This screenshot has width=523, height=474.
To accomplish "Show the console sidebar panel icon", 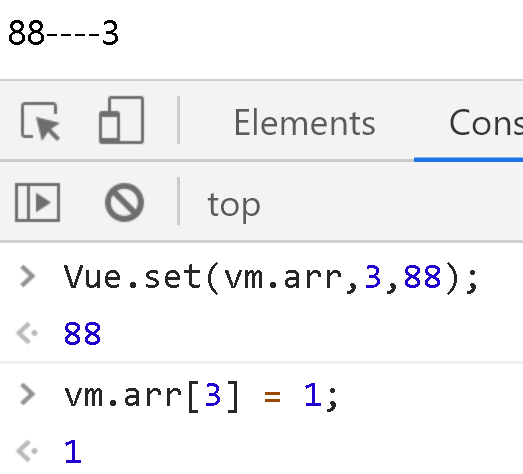I will [37, 202].
